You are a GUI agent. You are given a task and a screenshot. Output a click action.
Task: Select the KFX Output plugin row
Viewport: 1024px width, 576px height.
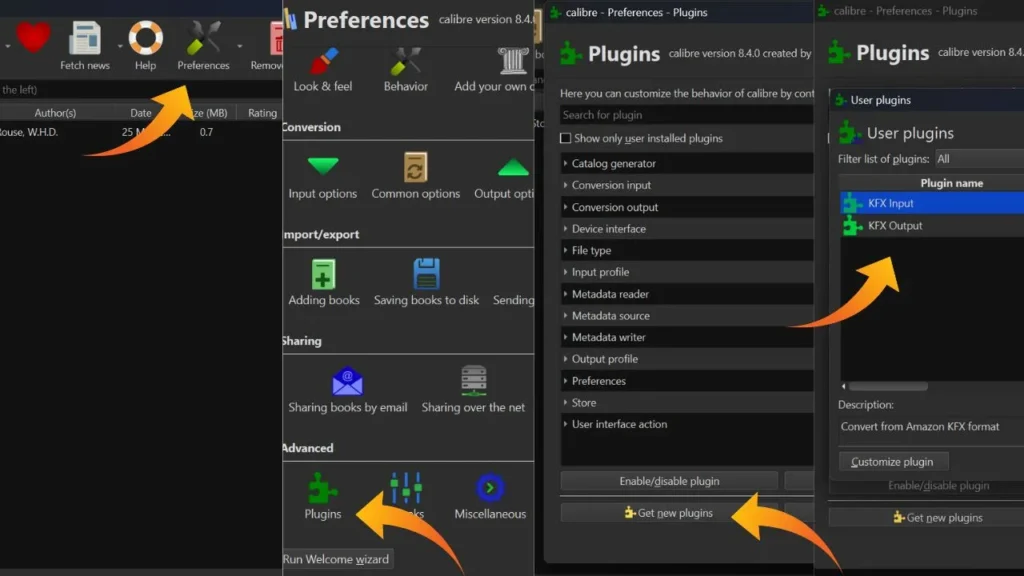[x=932, y=225]
